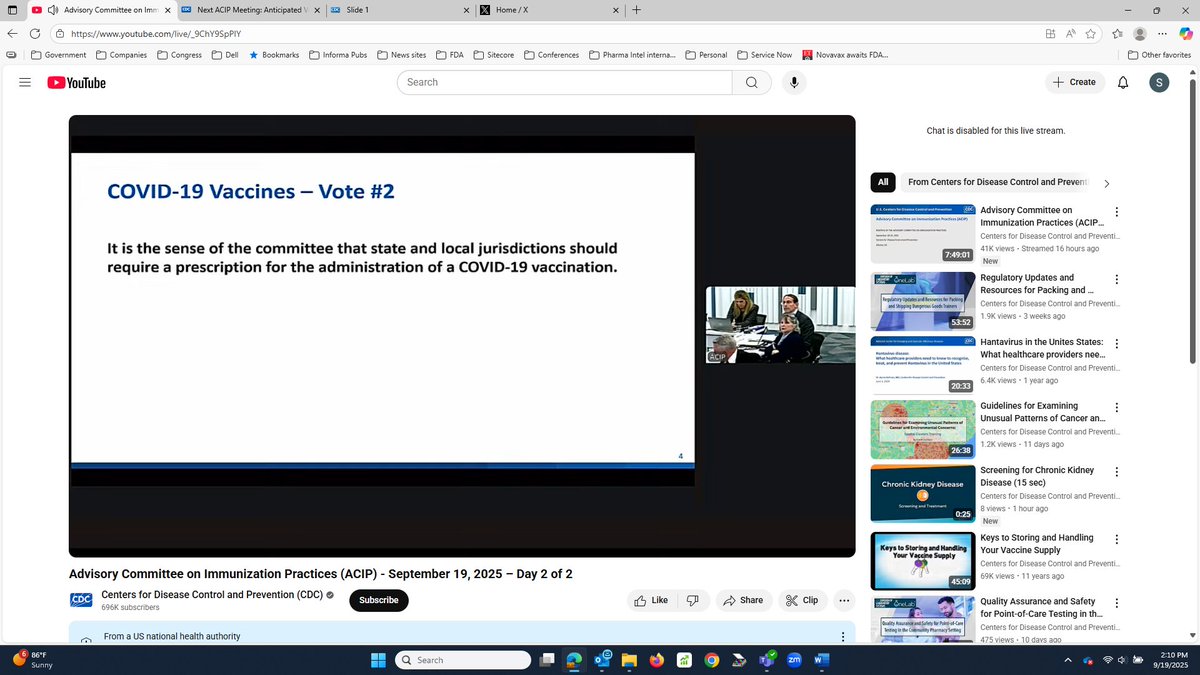Image resolution: width=1200 pixels, height=675 pixels.
Task: Open the Edge Copilot icon
Action: (x=1186, y=33)
